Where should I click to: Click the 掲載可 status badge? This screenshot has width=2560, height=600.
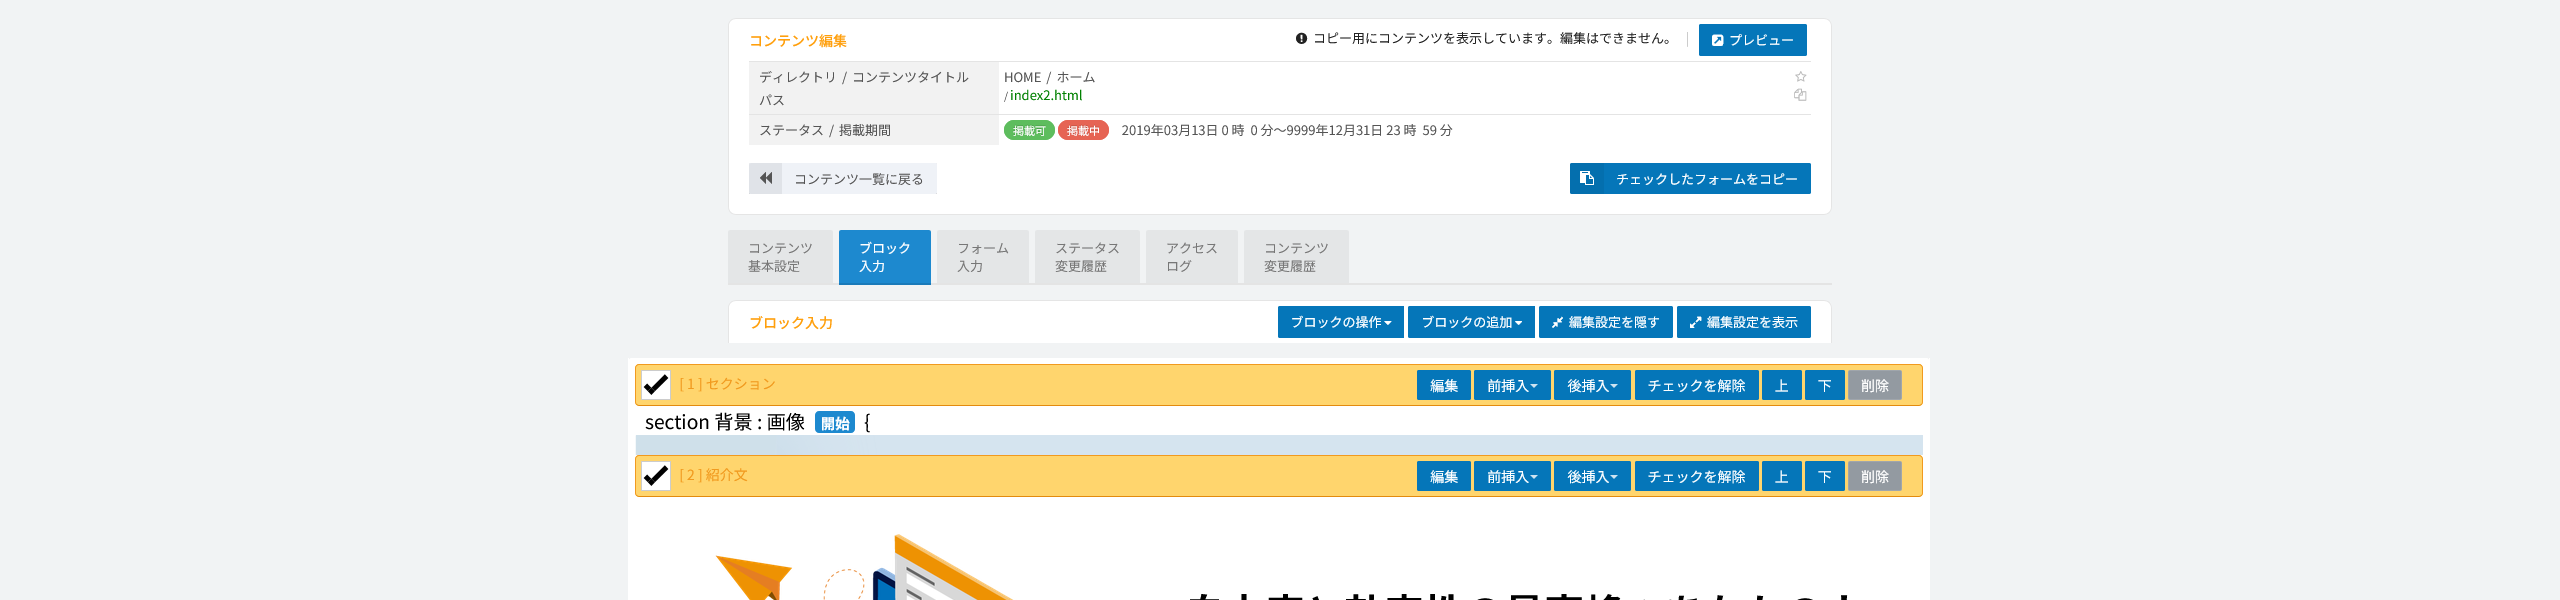[x=1029, y=131]
